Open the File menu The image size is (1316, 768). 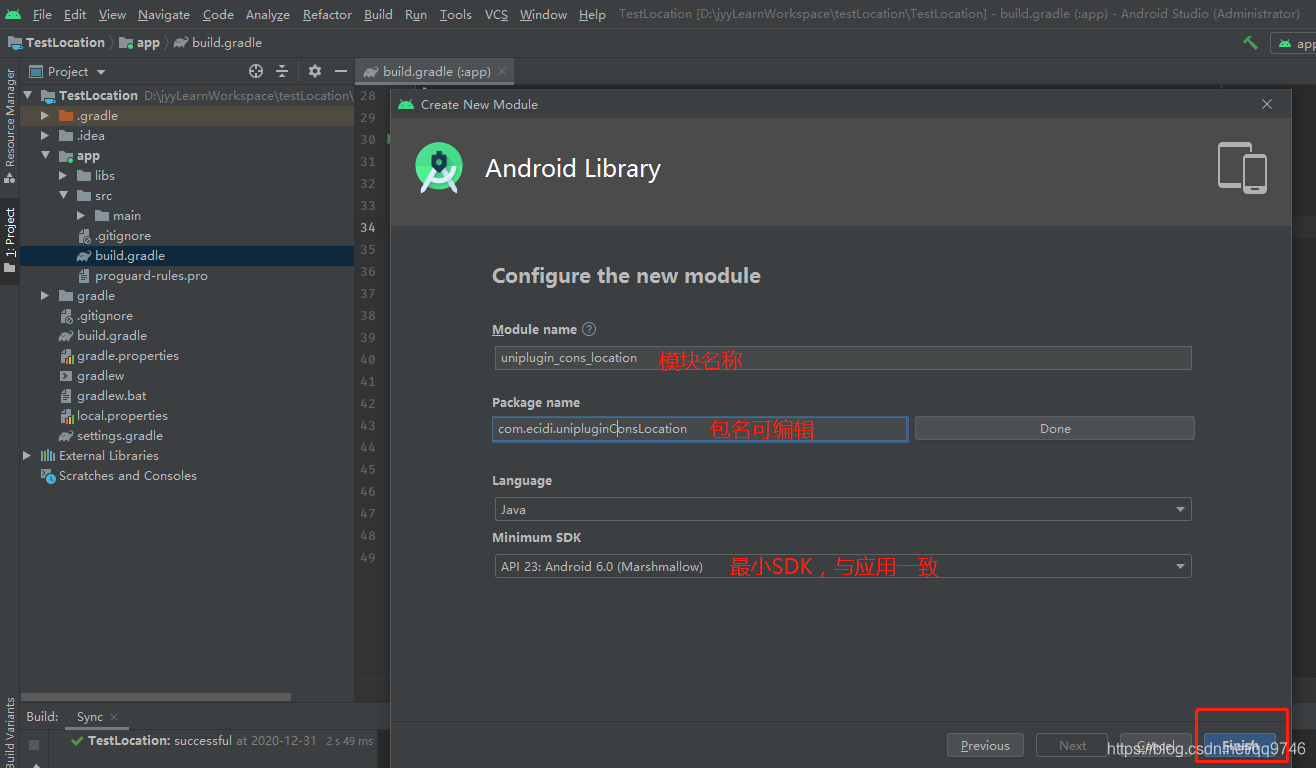click(42, 14)
